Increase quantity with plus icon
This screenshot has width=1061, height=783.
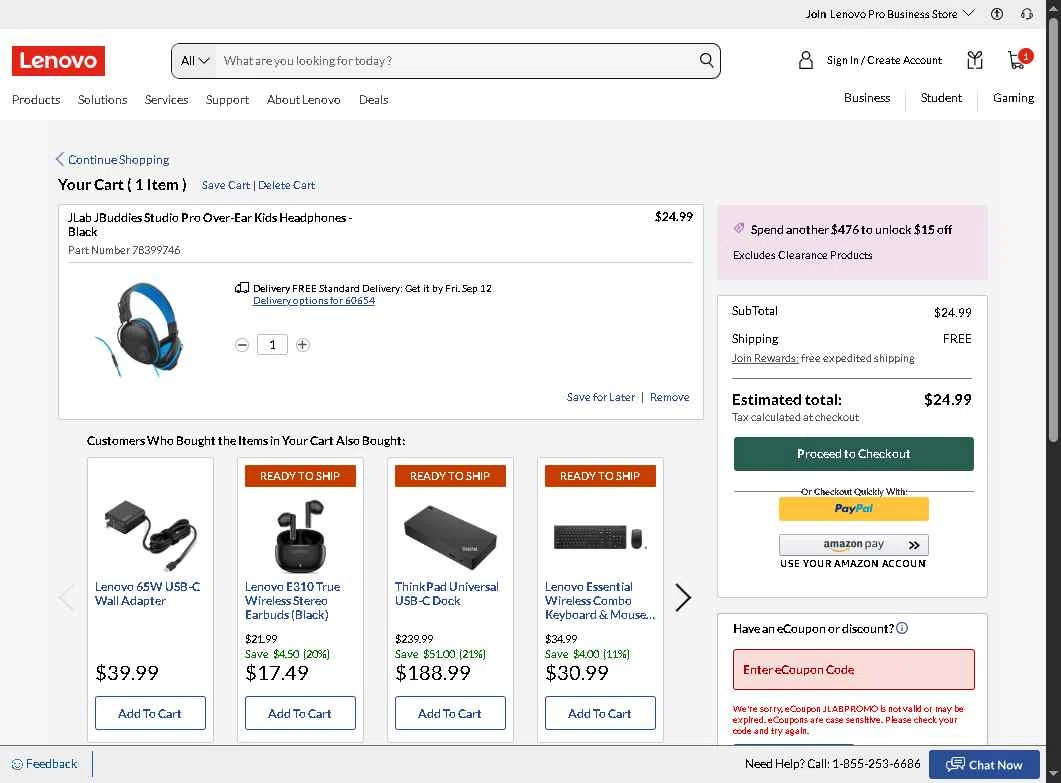[x=302, y=344]
